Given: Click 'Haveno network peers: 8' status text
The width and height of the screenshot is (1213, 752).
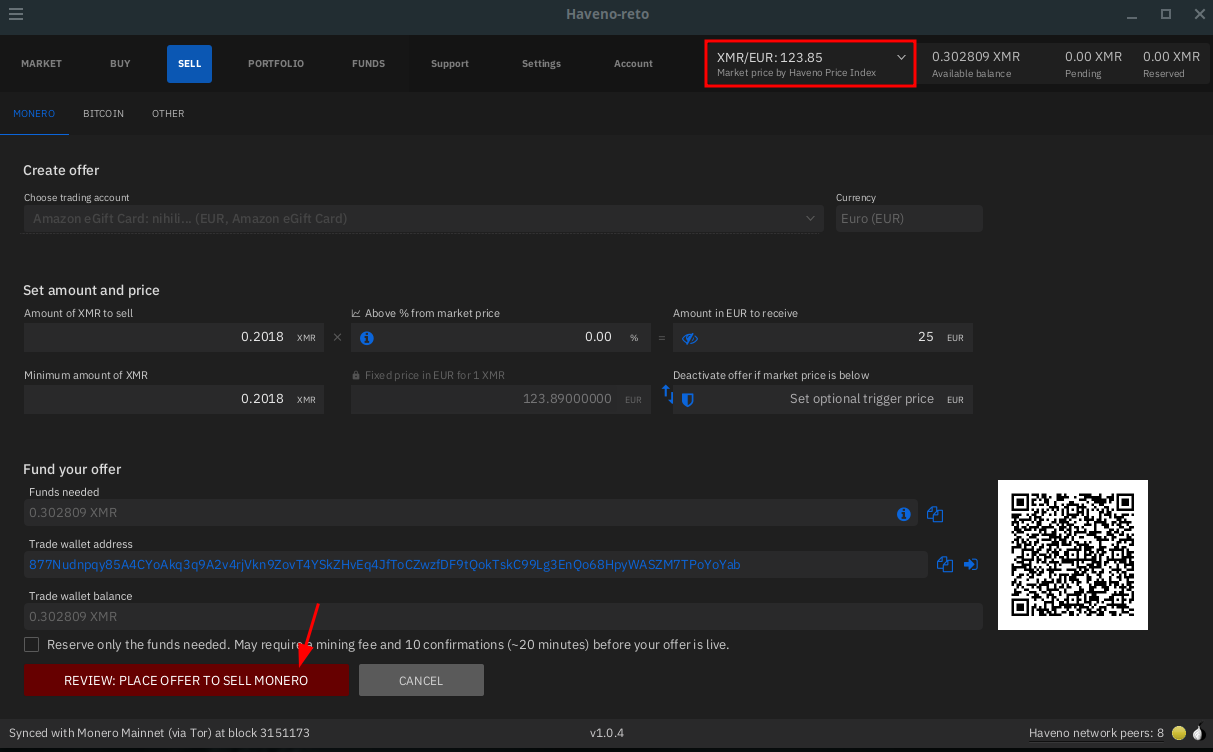Looking at the screenshot, I should pos(1096,733).
